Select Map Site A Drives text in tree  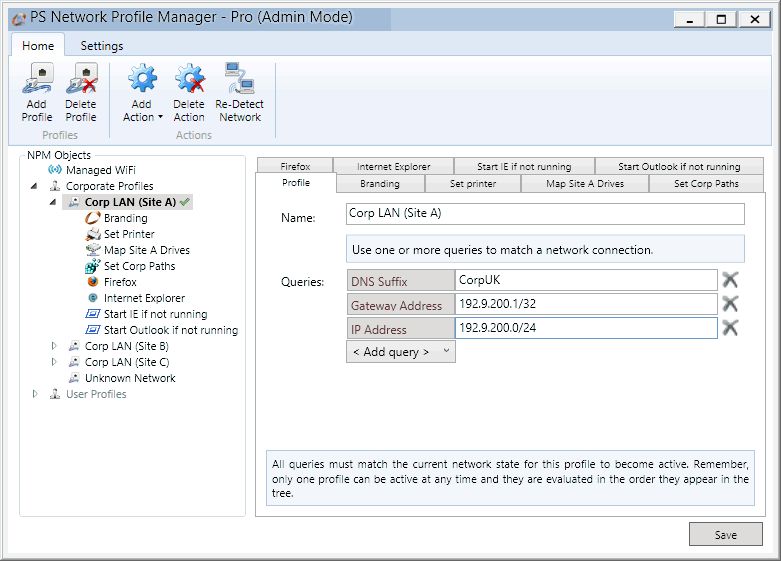147,250
